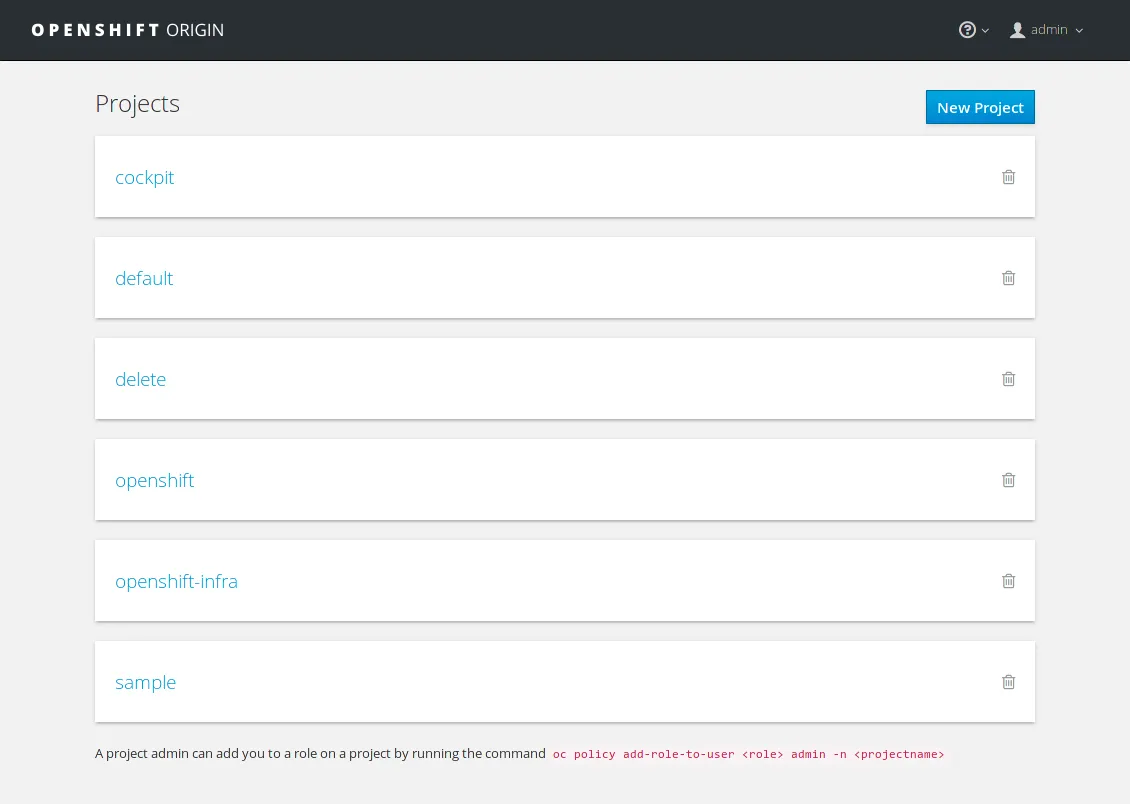Select the oc policy add-role-to-user command text

click(x=749, y=754)
